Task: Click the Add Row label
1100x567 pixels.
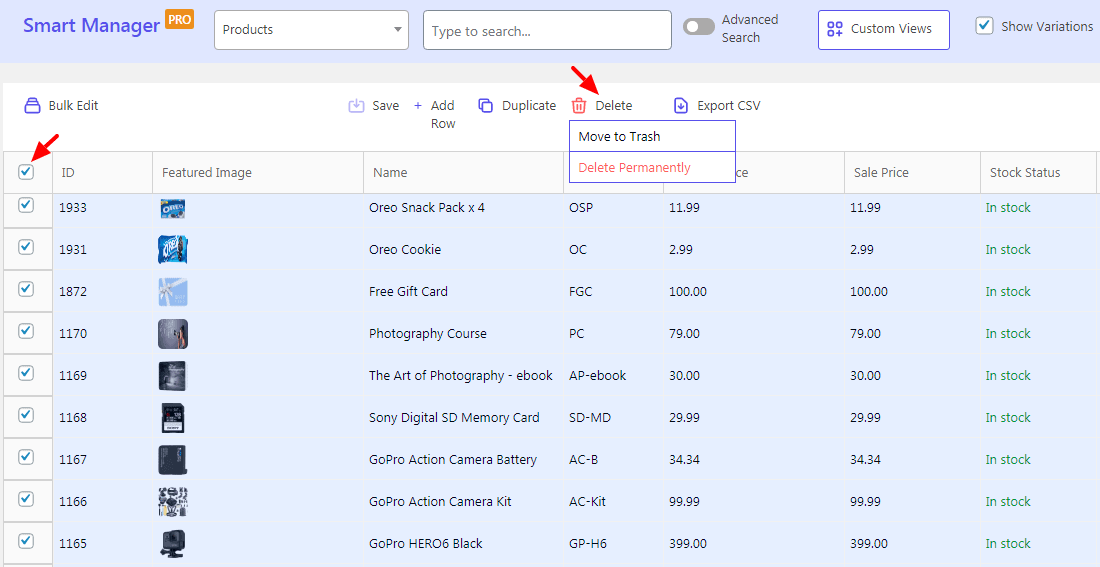Action: point(443,114)
